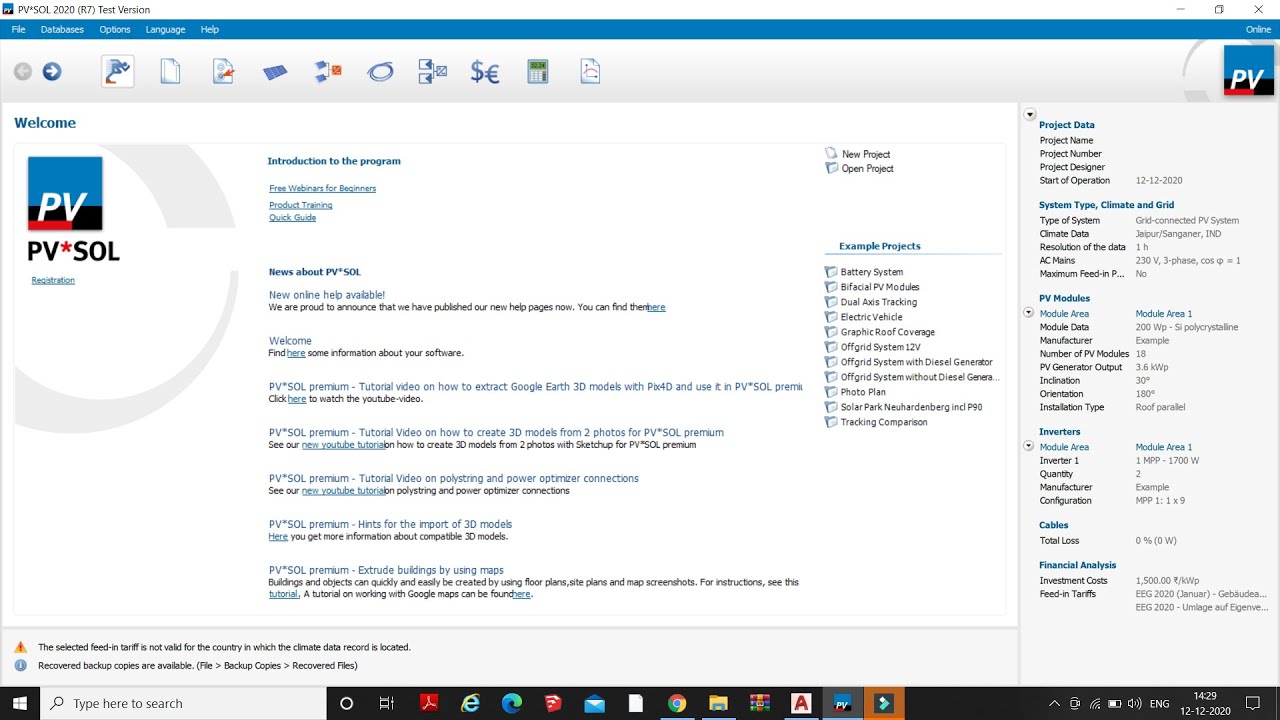Show hidden system tray icons
The width and height of the screenshot is (1280, 720).
tap(1055, 703)
